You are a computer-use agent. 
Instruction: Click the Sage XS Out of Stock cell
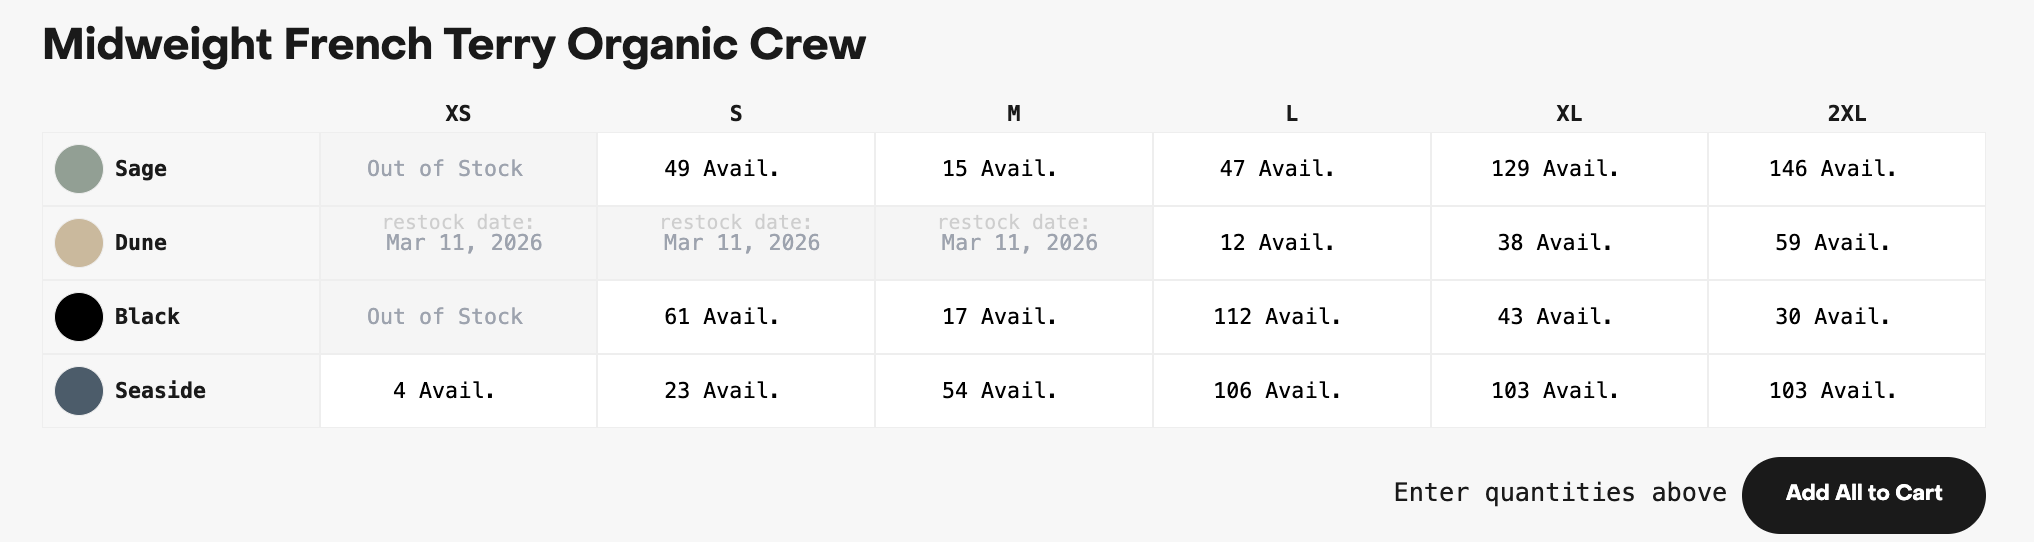(458, 169)
